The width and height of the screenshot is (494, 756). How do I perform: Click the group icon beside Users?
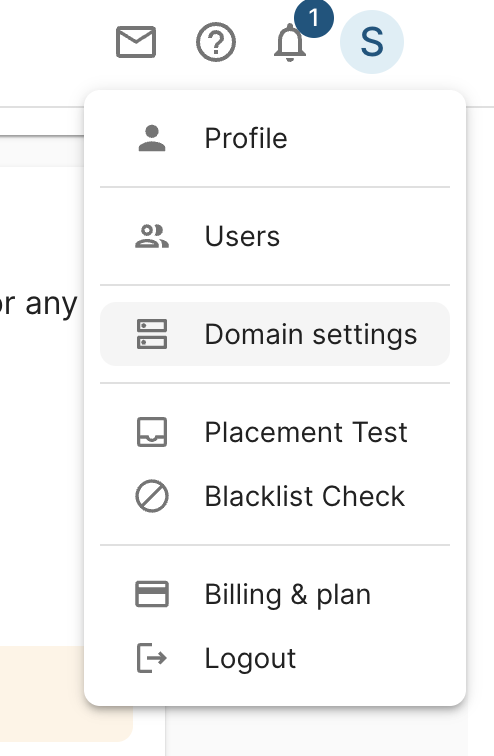(x=152, y=236)
